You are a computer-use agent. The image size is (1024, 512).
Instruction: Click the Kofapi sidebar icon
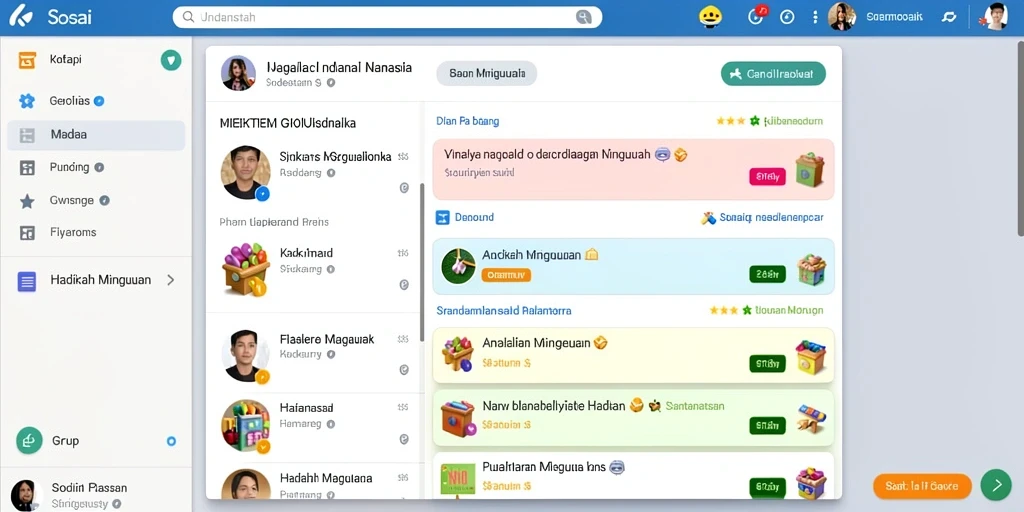pos(27,60)
